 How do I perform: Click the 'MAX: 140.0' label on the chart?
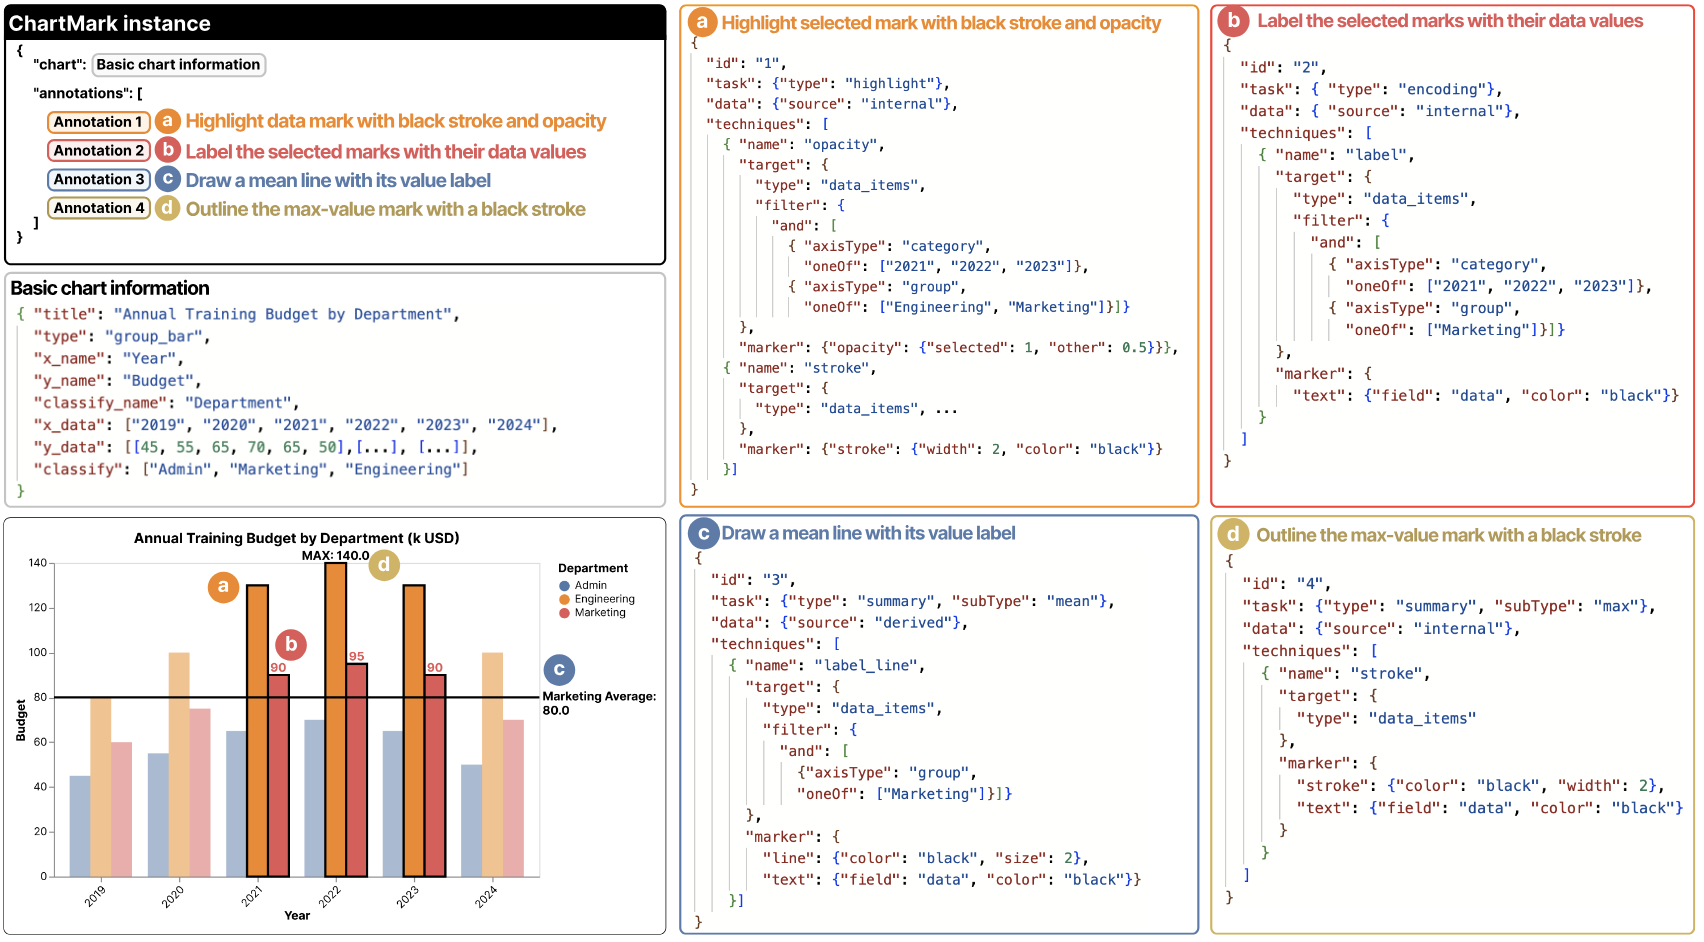[x=335, y=556]
